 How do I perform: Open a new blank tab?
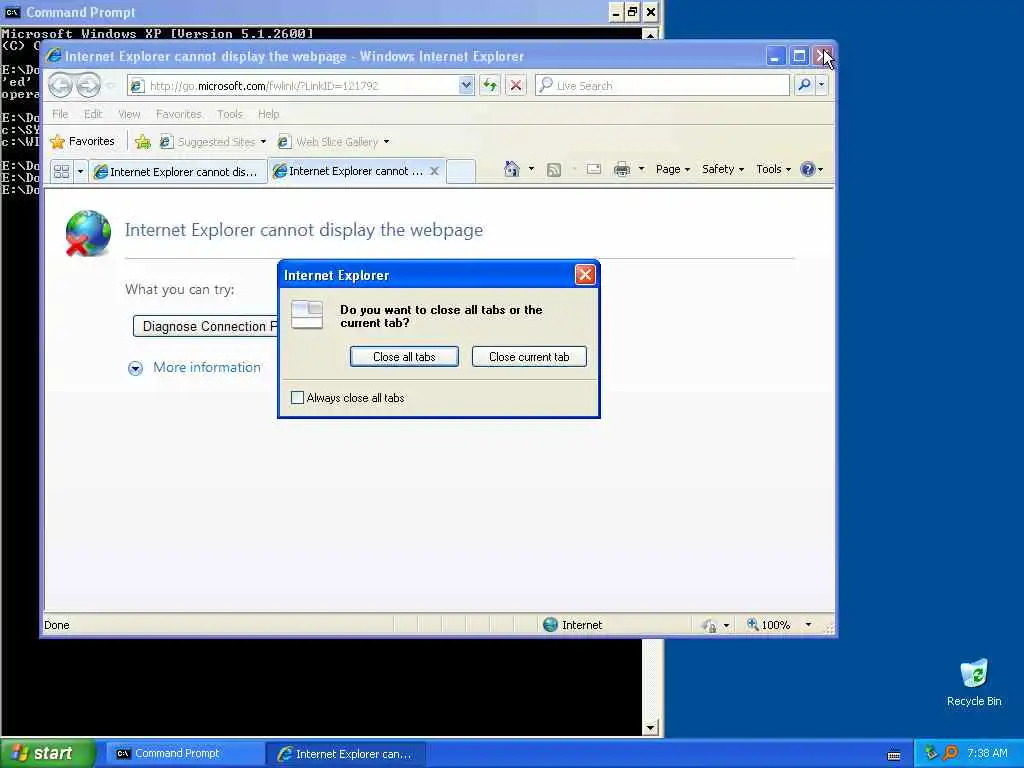tap(460, 172)
